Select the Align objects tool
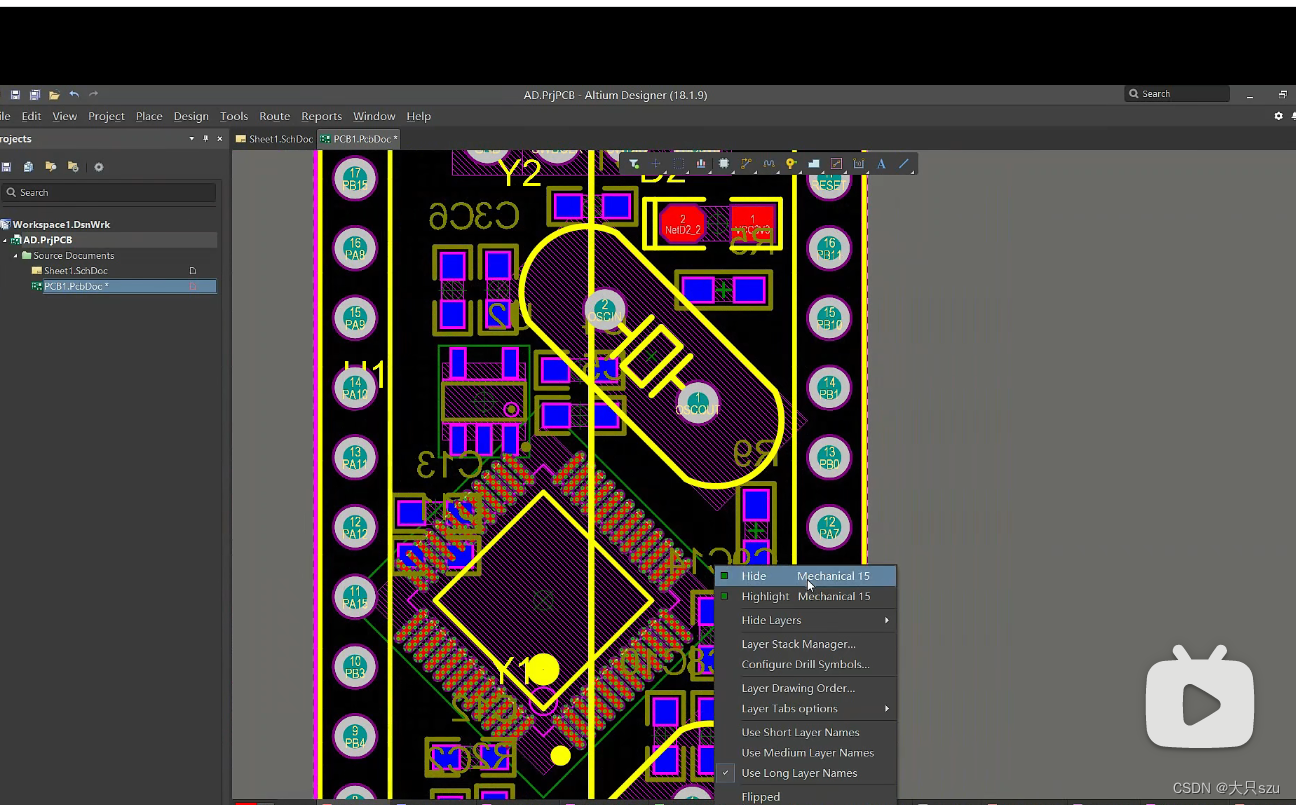This screenshot has width=1296, height=805. point(701,164)
